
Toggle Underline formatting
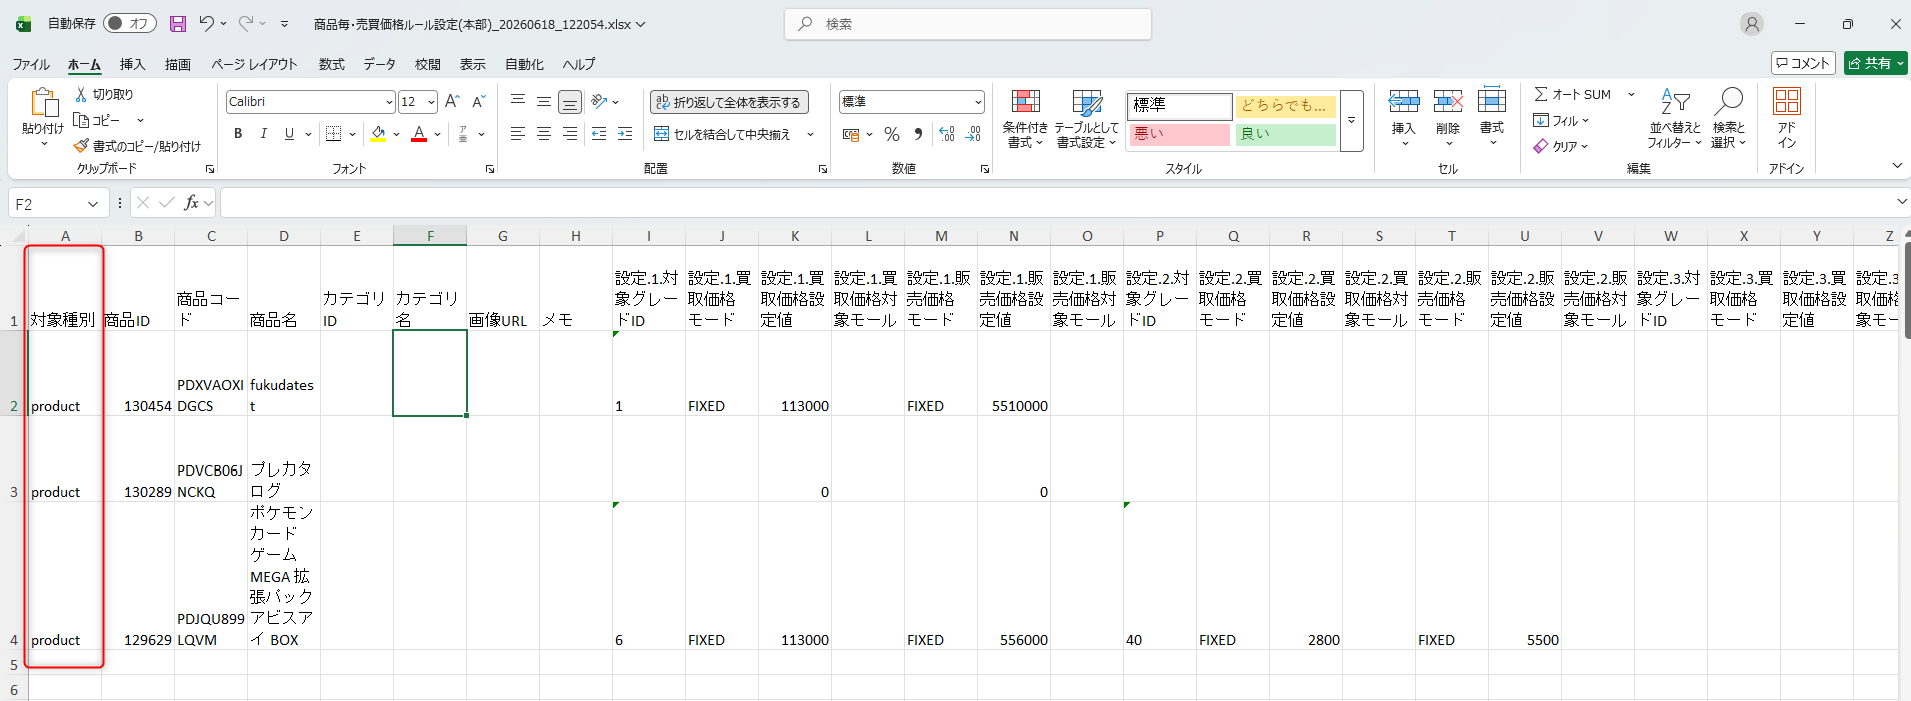click(x=289, y=134)
